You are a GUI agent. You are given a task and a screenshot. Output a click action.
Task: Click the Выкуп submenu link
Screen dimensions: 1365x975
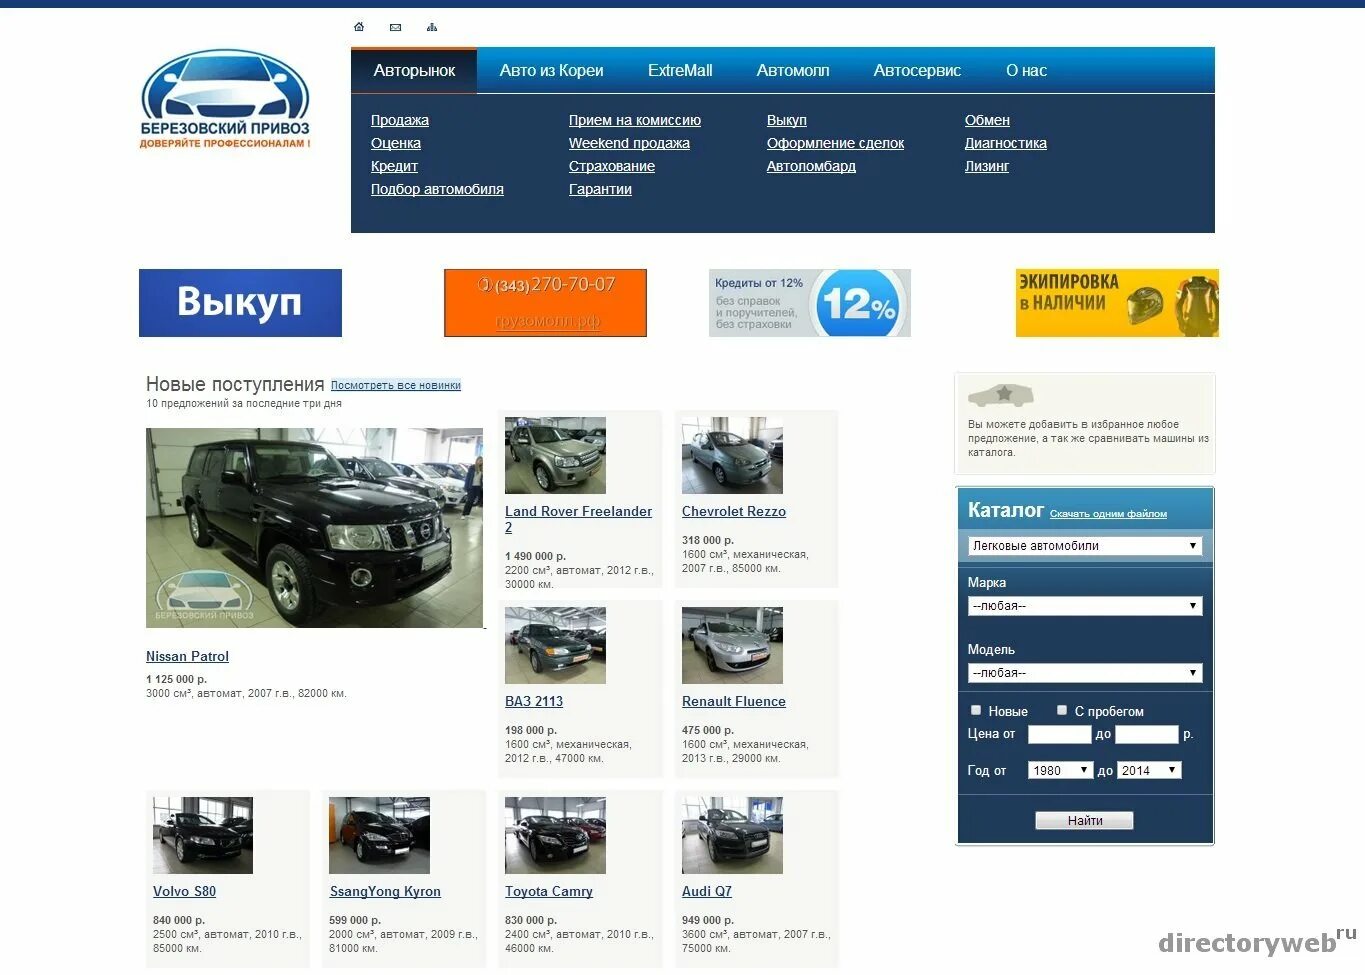787,120
